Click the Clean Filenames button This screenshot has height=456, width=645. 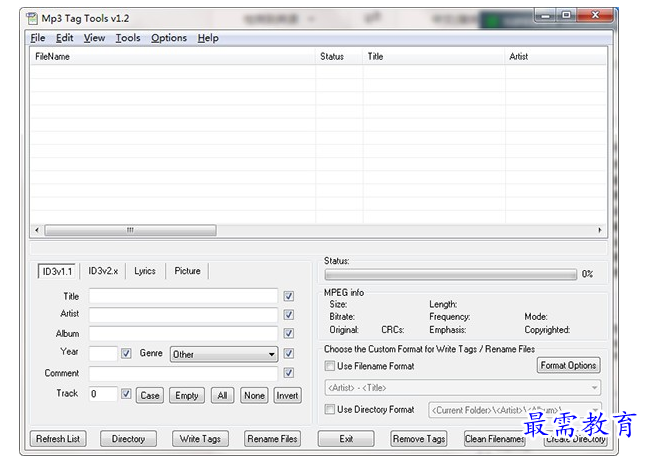494,439
